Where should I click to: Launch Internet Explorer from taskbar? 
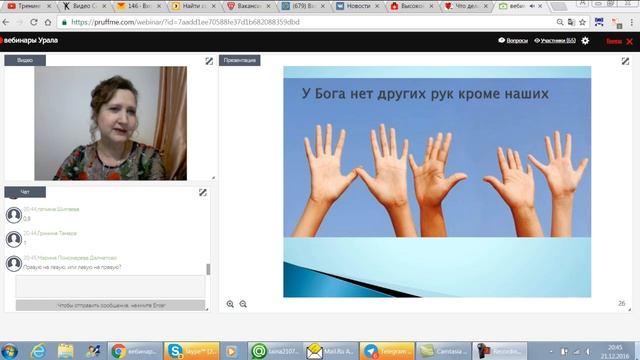tap(38, 351)
